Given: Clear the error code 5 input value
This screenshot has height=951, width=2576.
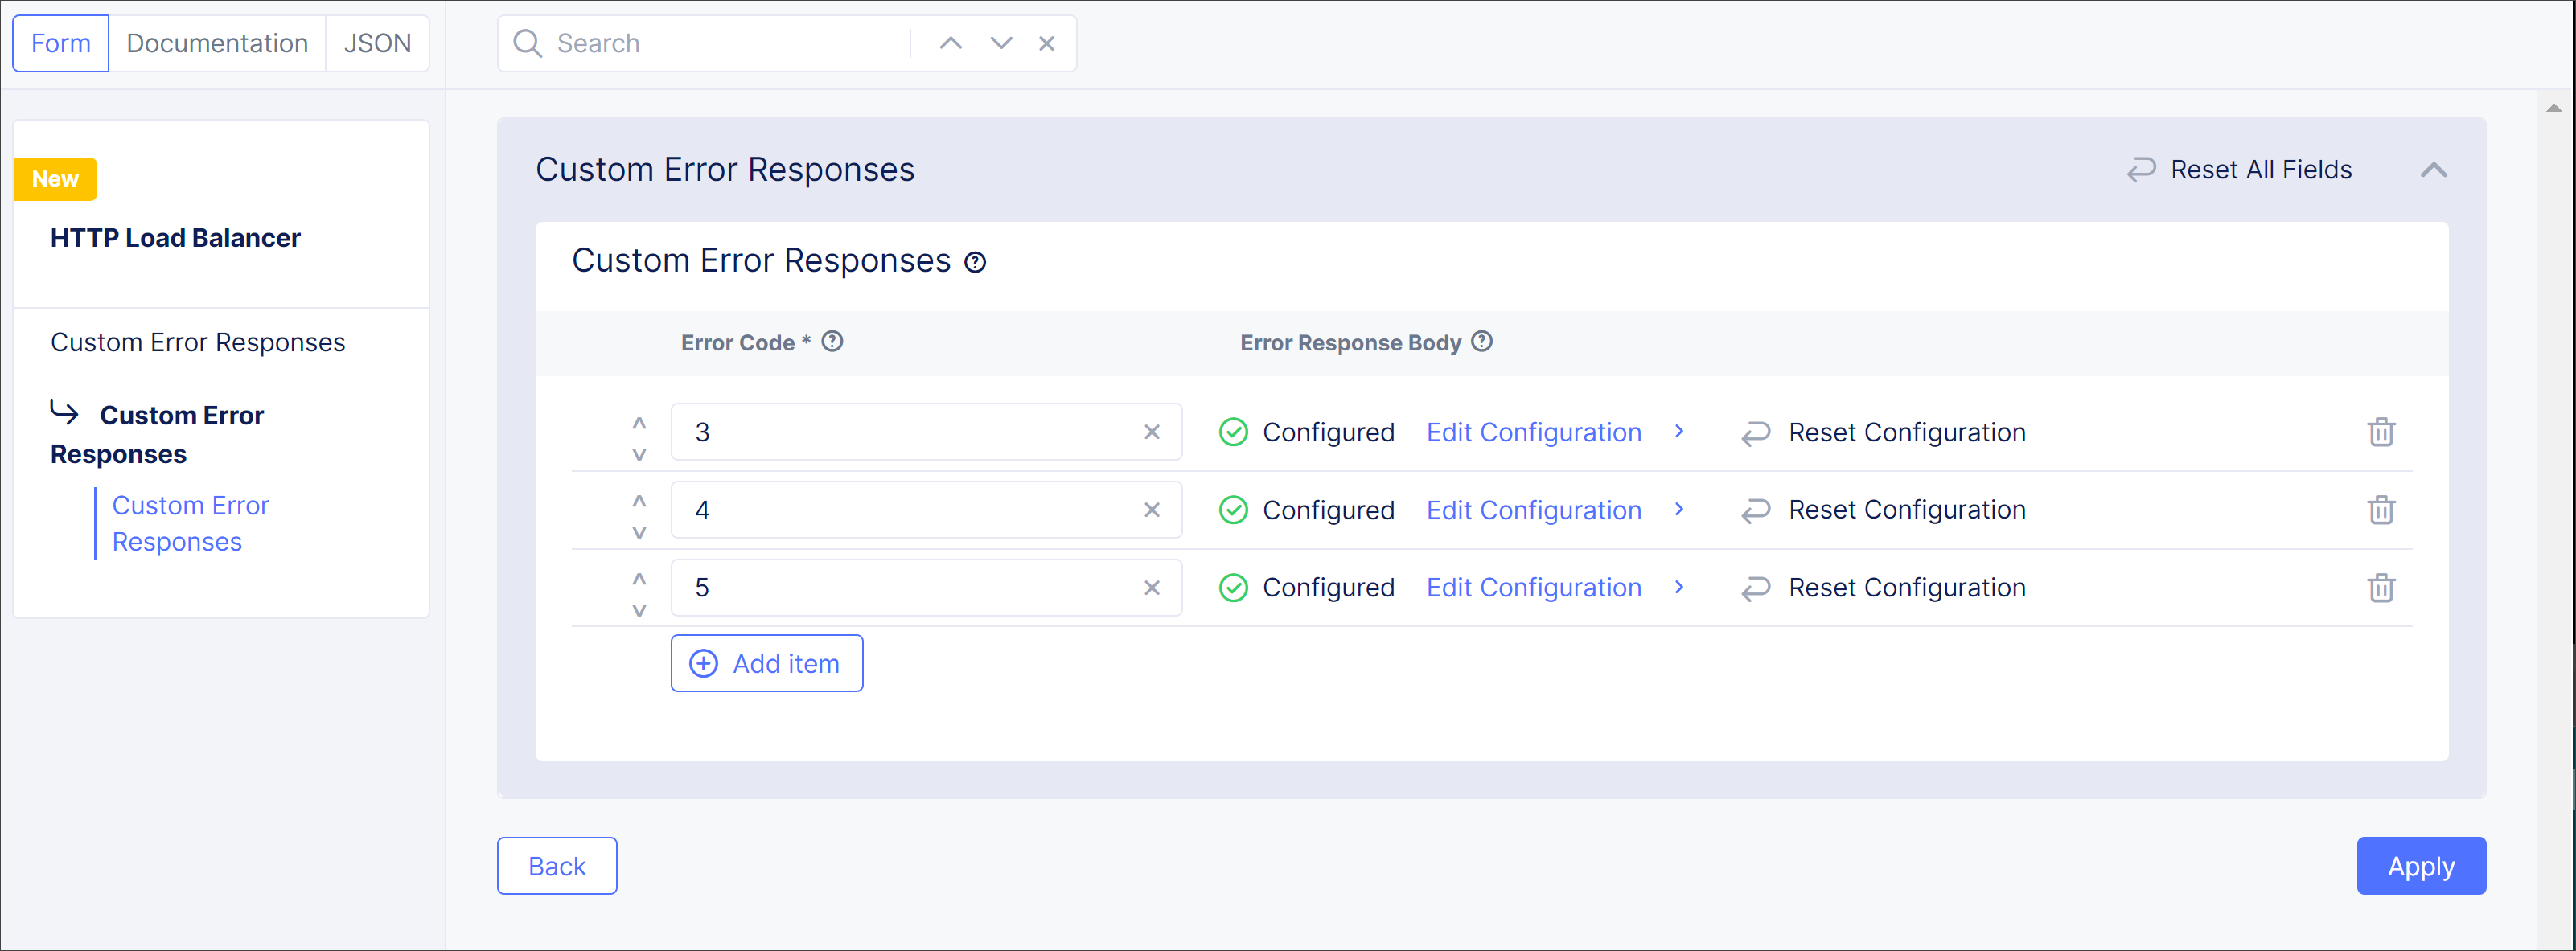Looking at the screenshot, I should tap(1151, 587).
